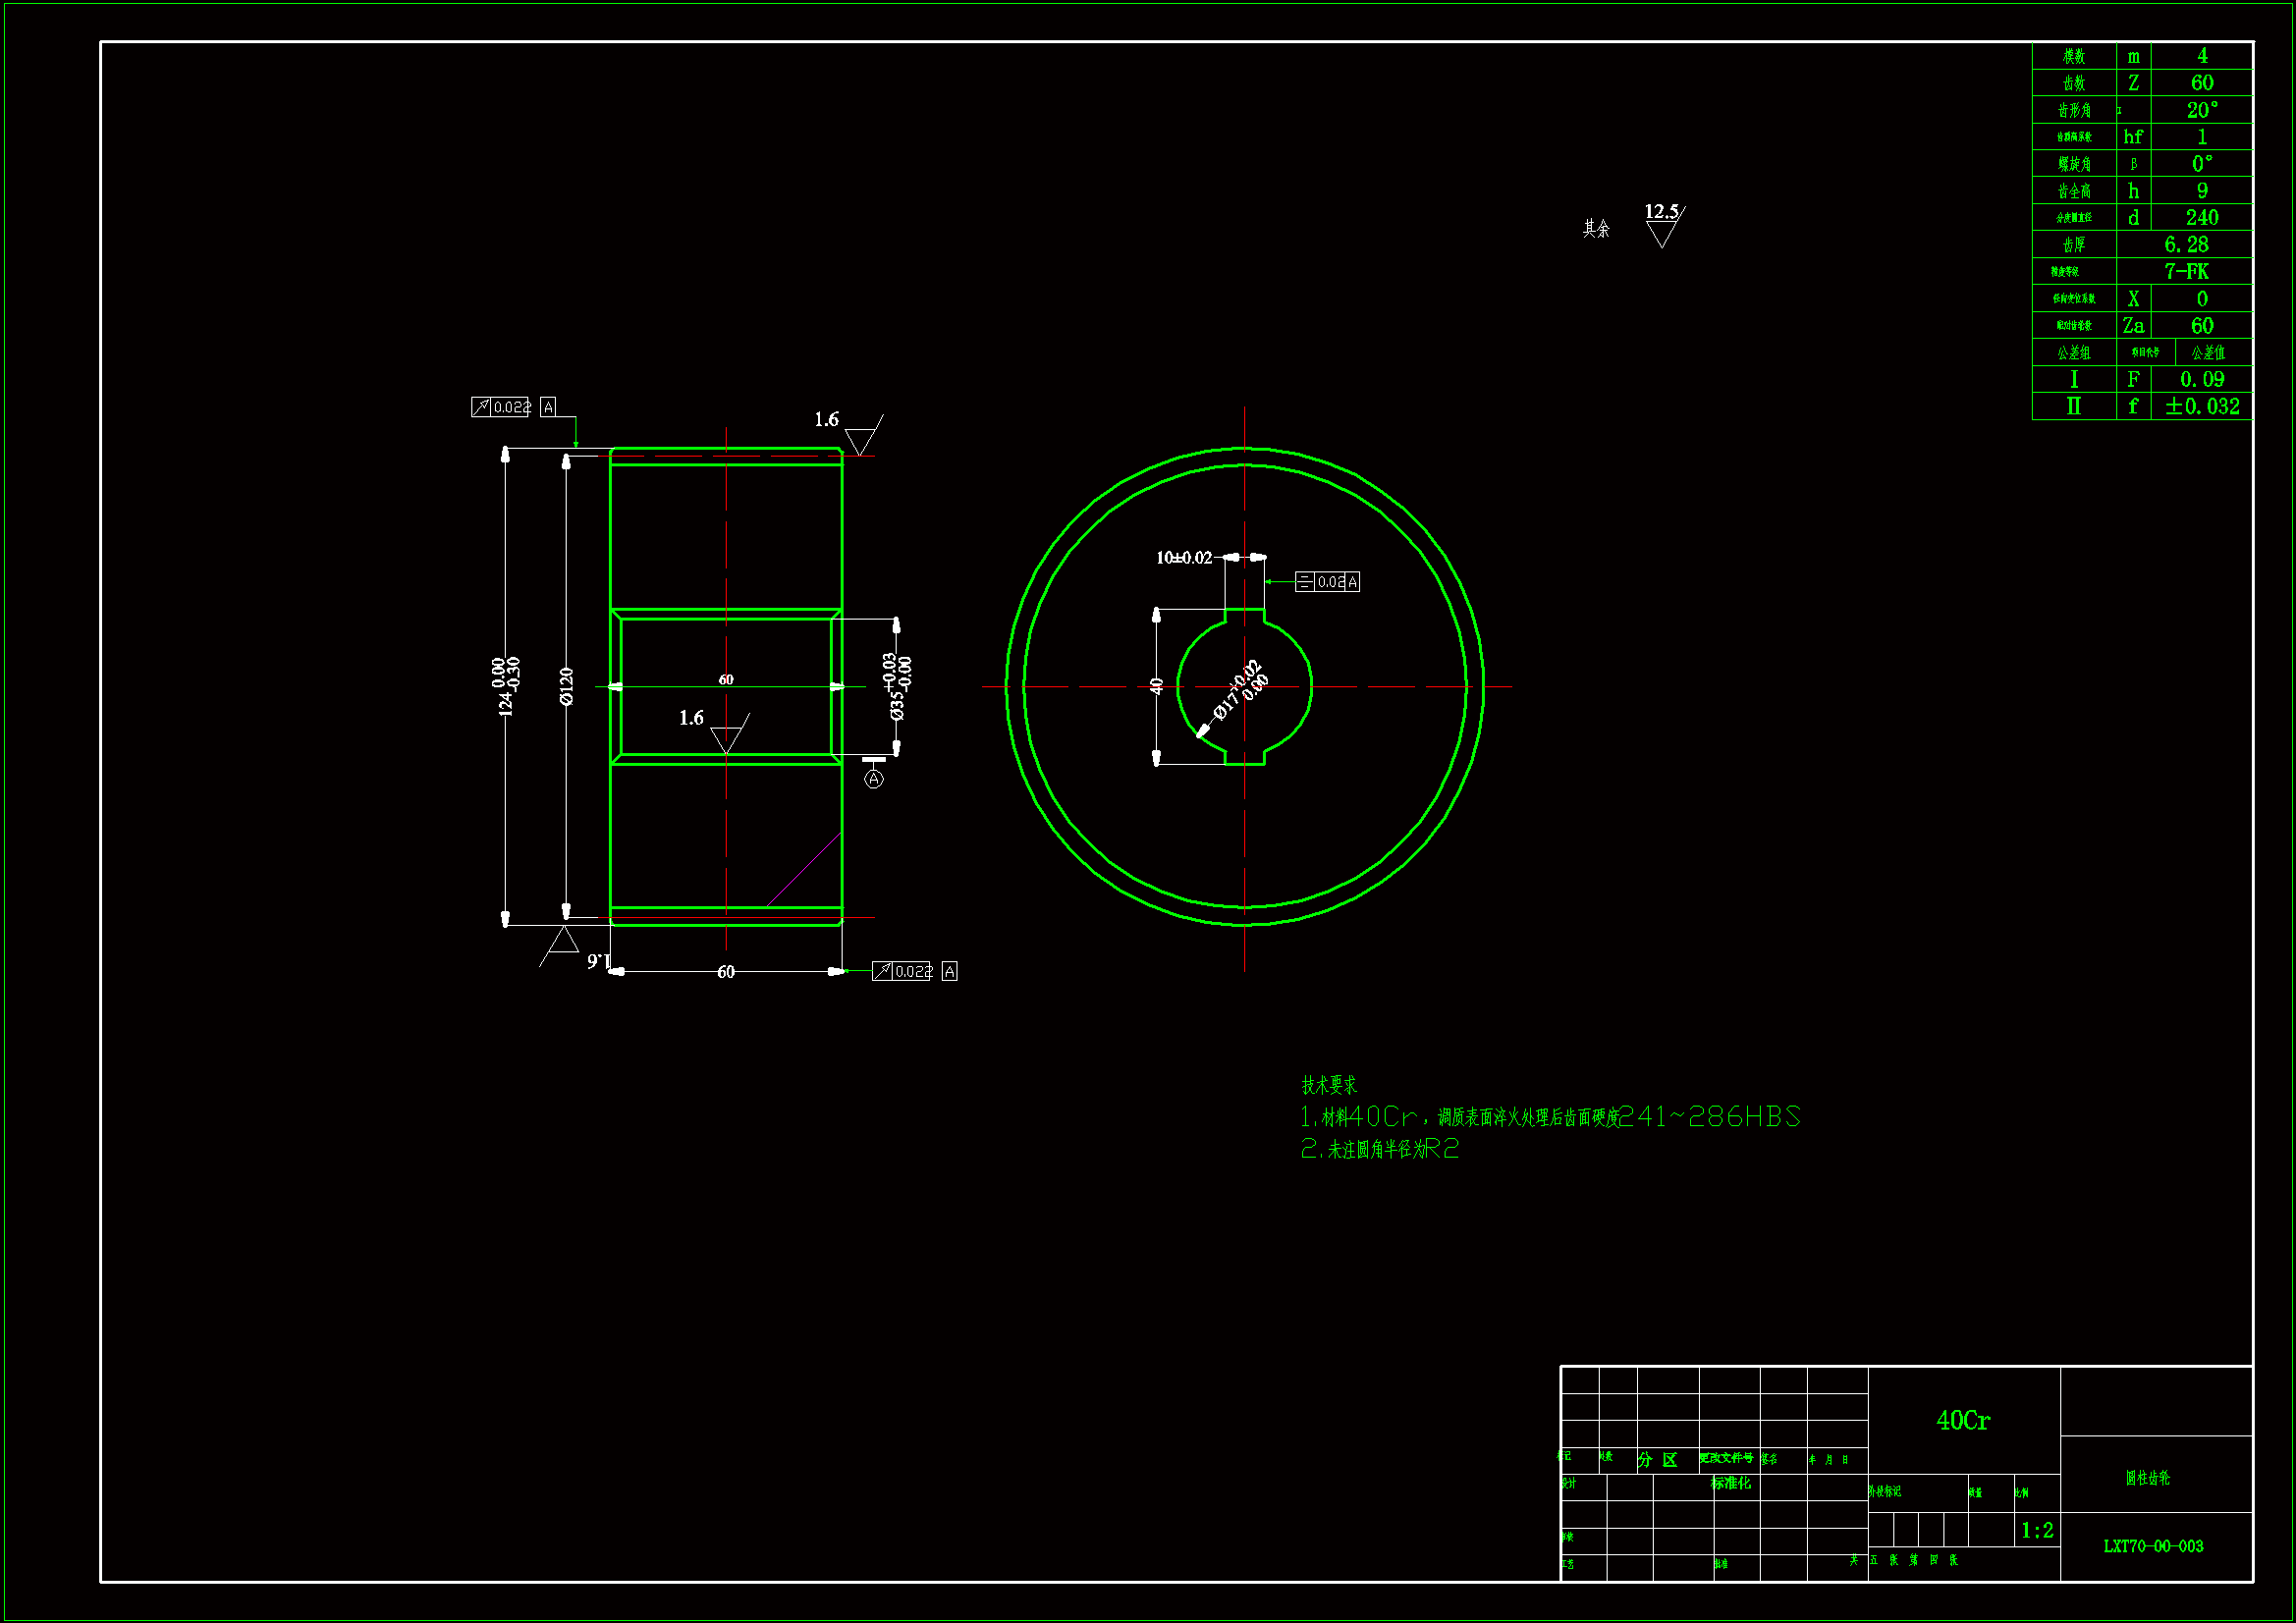The width and height of the screenshot is (2296, 1623).
Task: Click the 12.5 surface roughness symbol
Action: pyautogui.click(x=1662, y=225)
